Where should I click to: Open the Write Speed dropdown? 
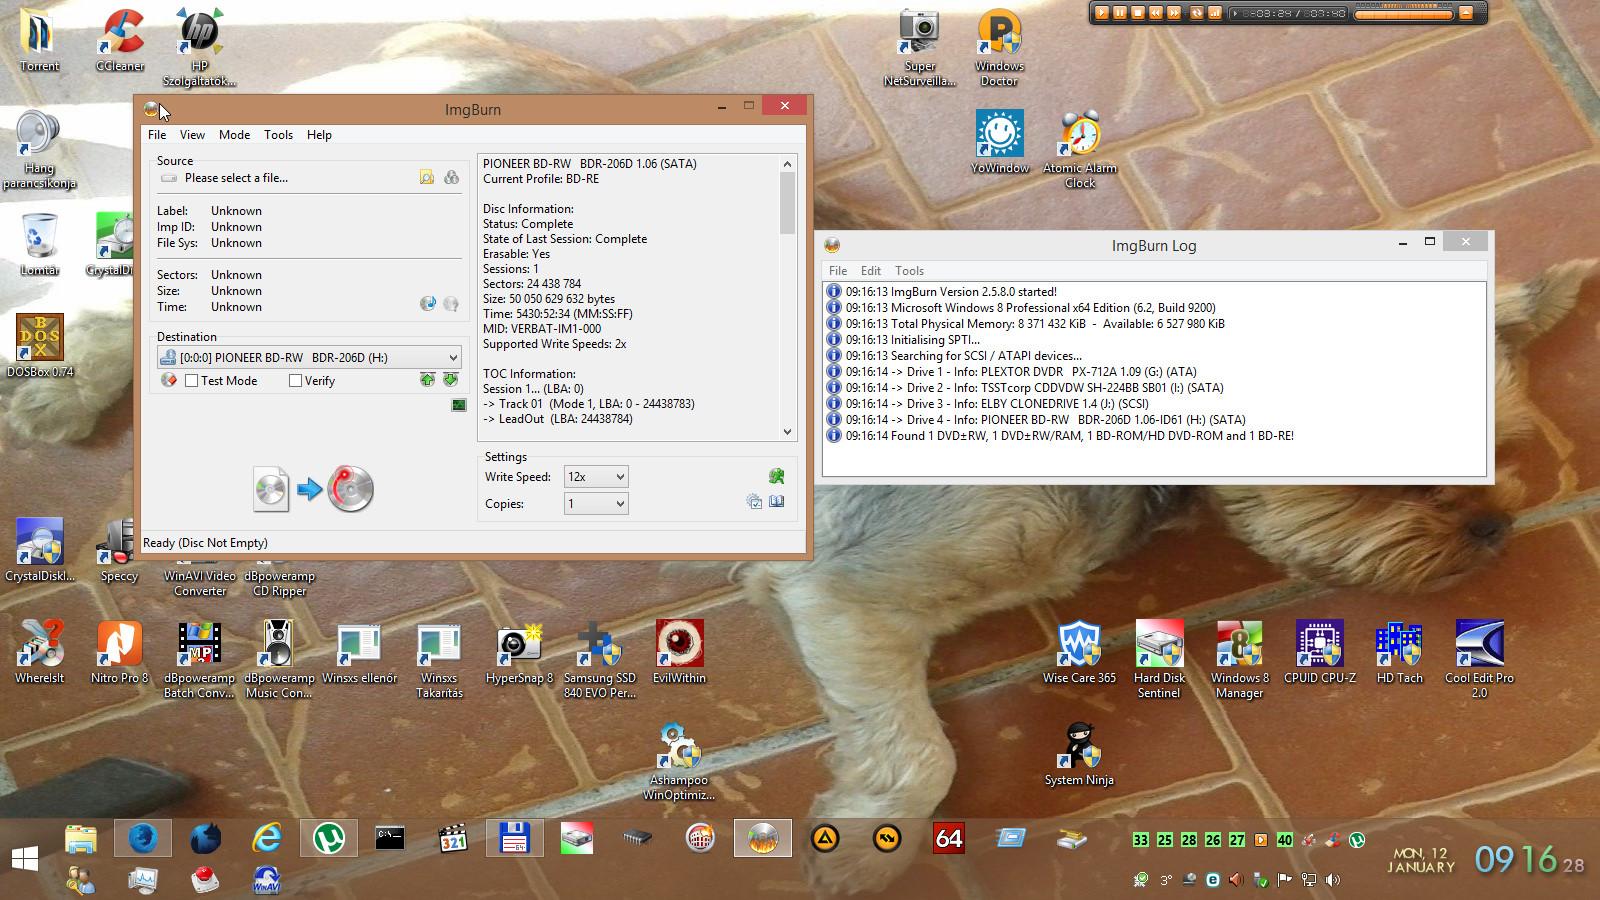point(596,477)
